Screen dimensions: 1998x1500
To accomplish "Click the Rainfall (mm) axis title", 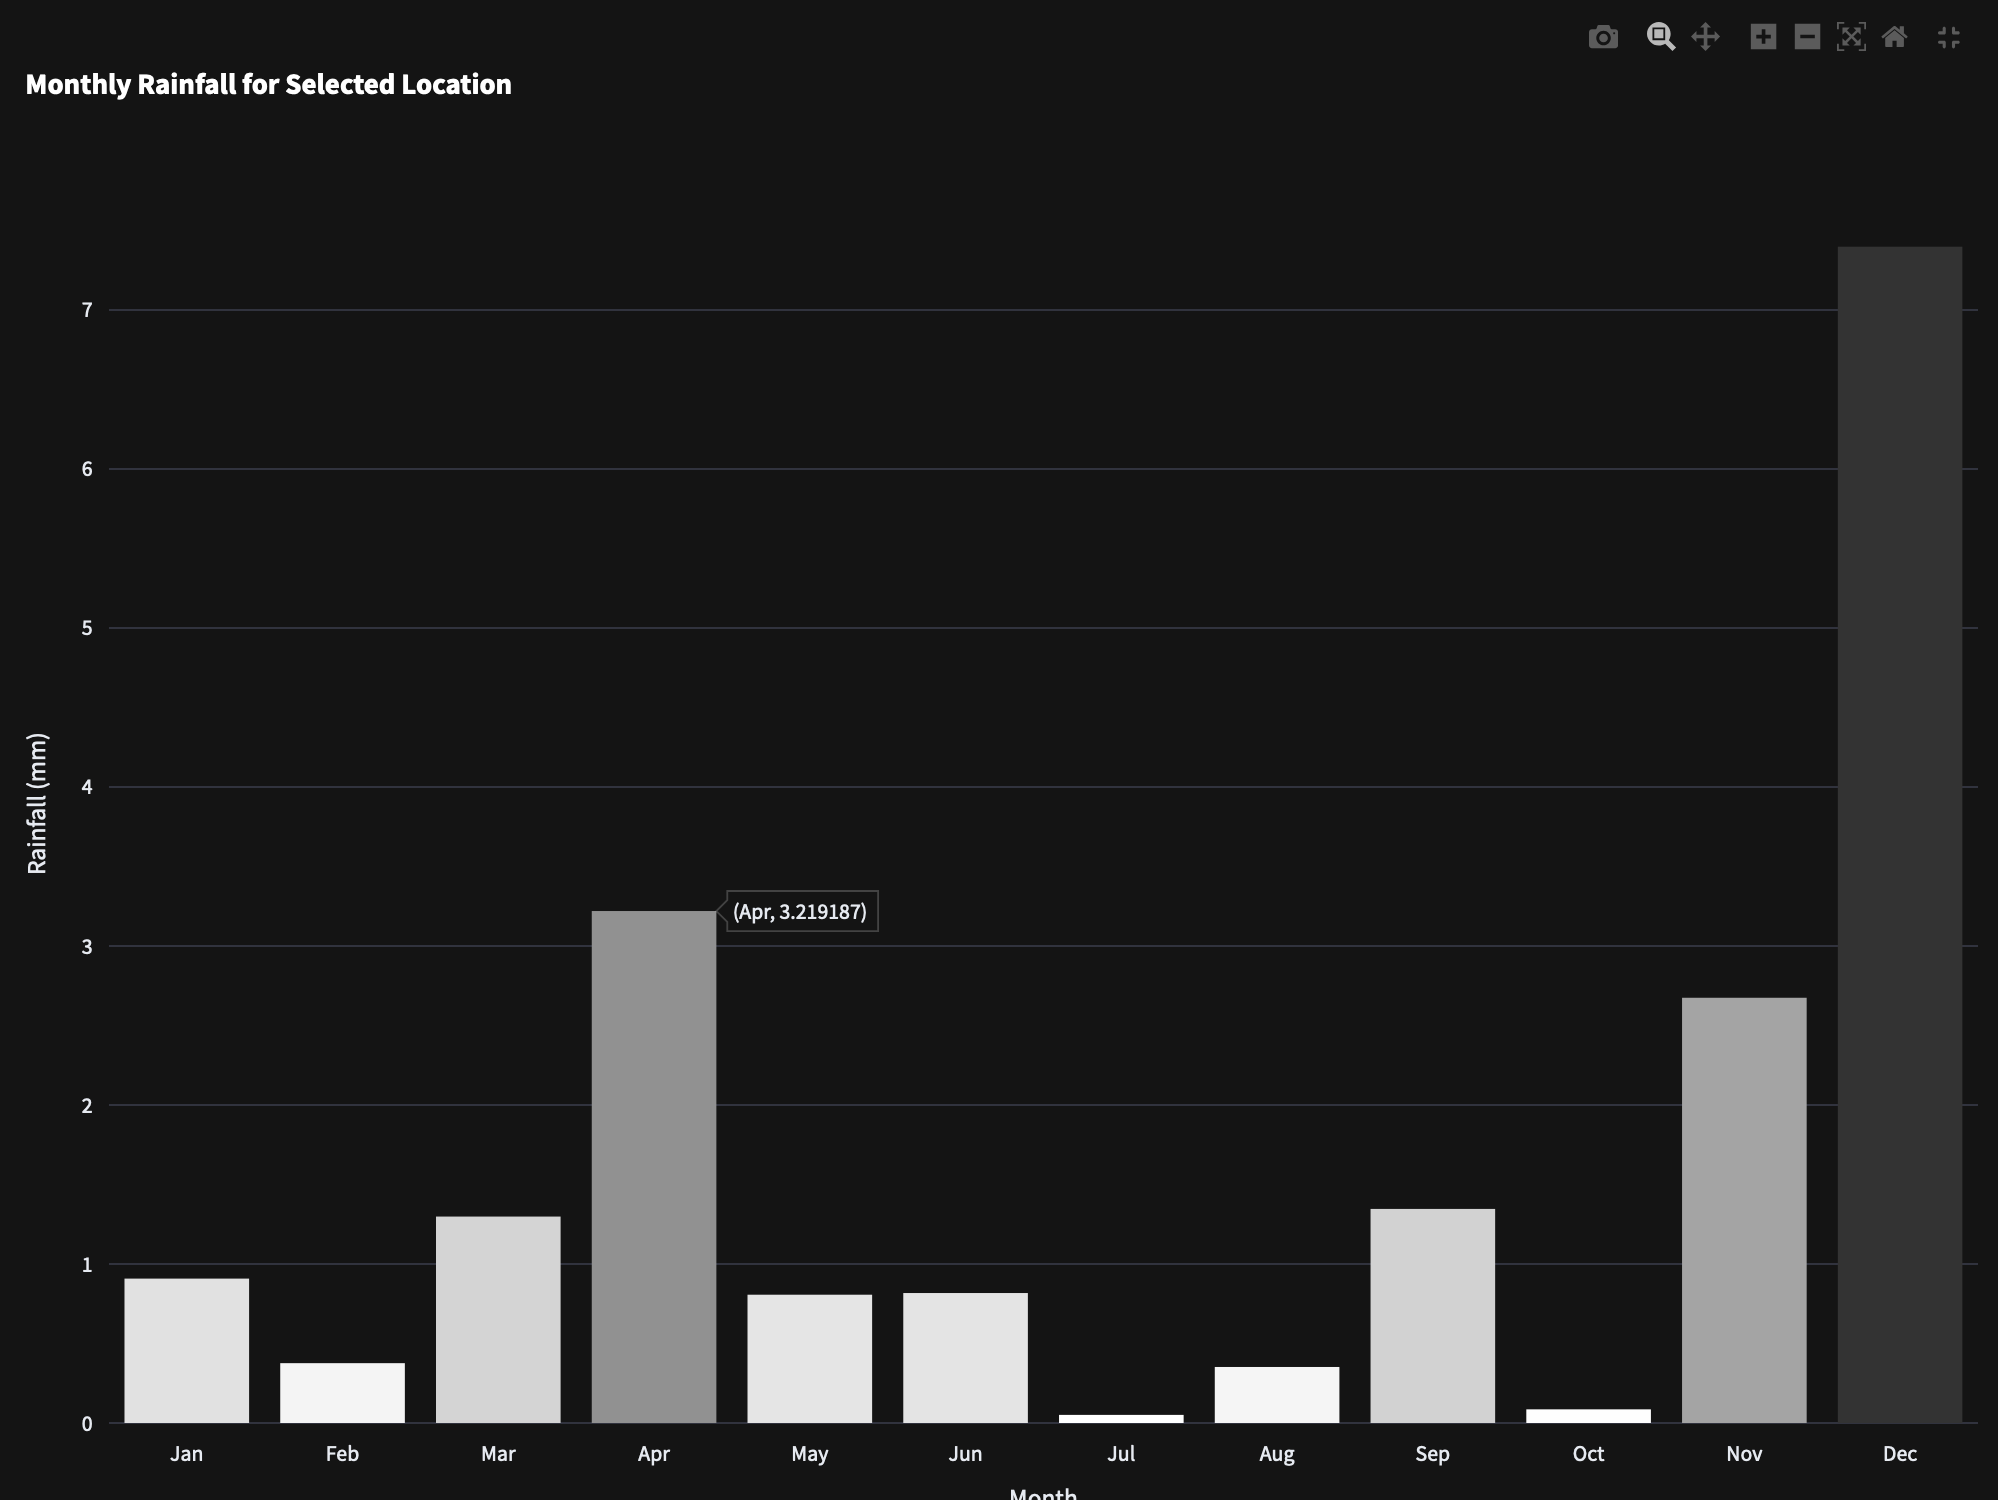I will (37, 804).
